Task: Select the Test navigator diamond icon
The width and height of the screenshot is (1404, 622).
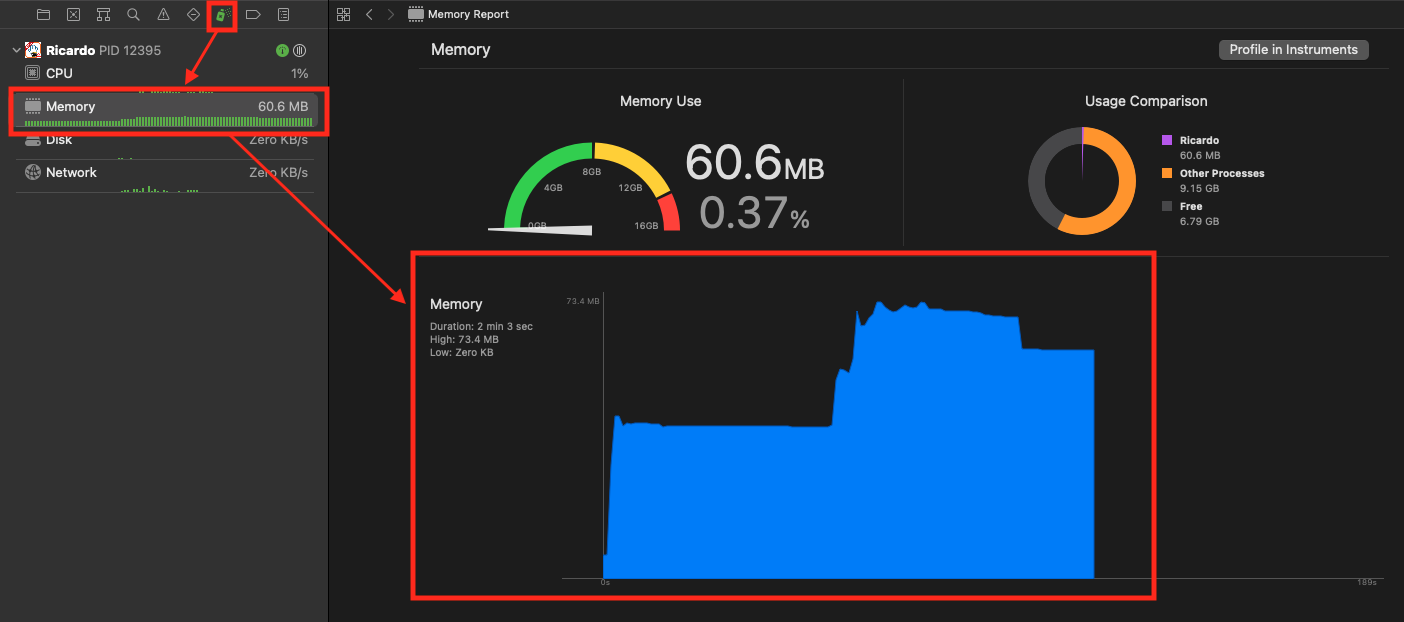Action: pyautogui.click(x=192, y=14)
